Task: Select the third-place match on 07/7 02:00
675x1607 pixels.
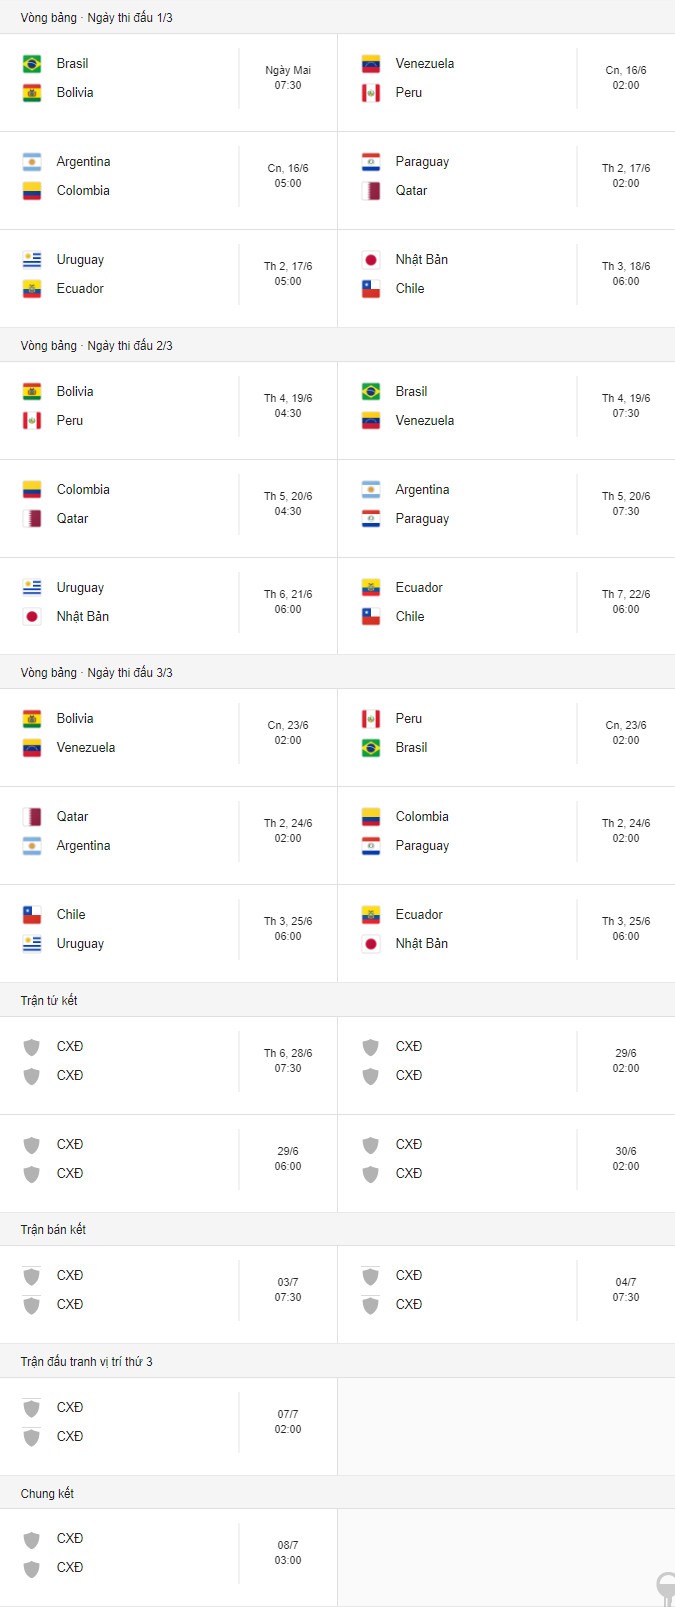Action: [x=169, y=1427]
